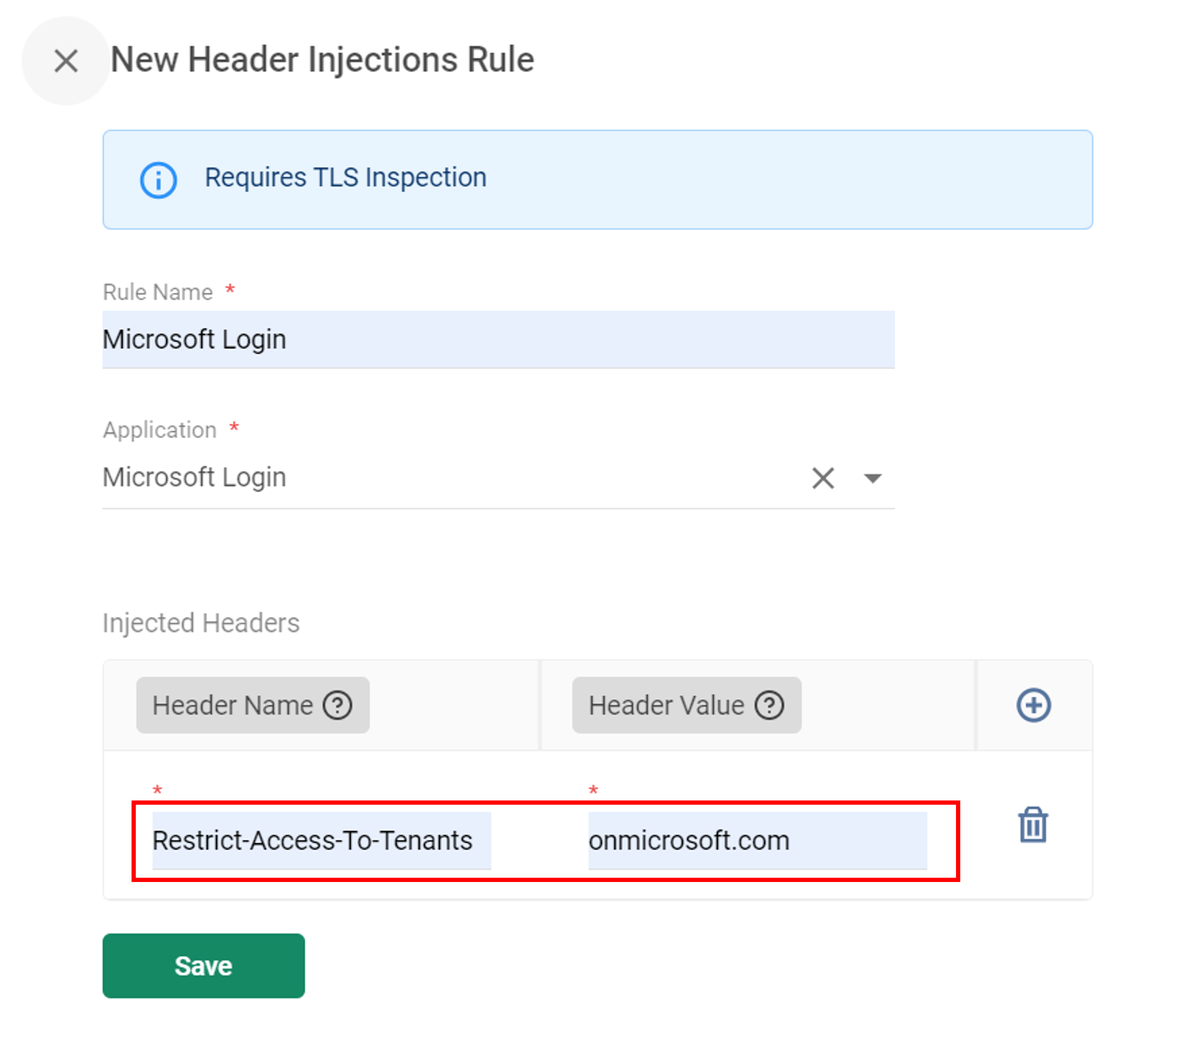Click the New Header Injections Rule title
Image resolution: width=1200 pixels, height=1051 pixels.
click(x=322, y=60)
